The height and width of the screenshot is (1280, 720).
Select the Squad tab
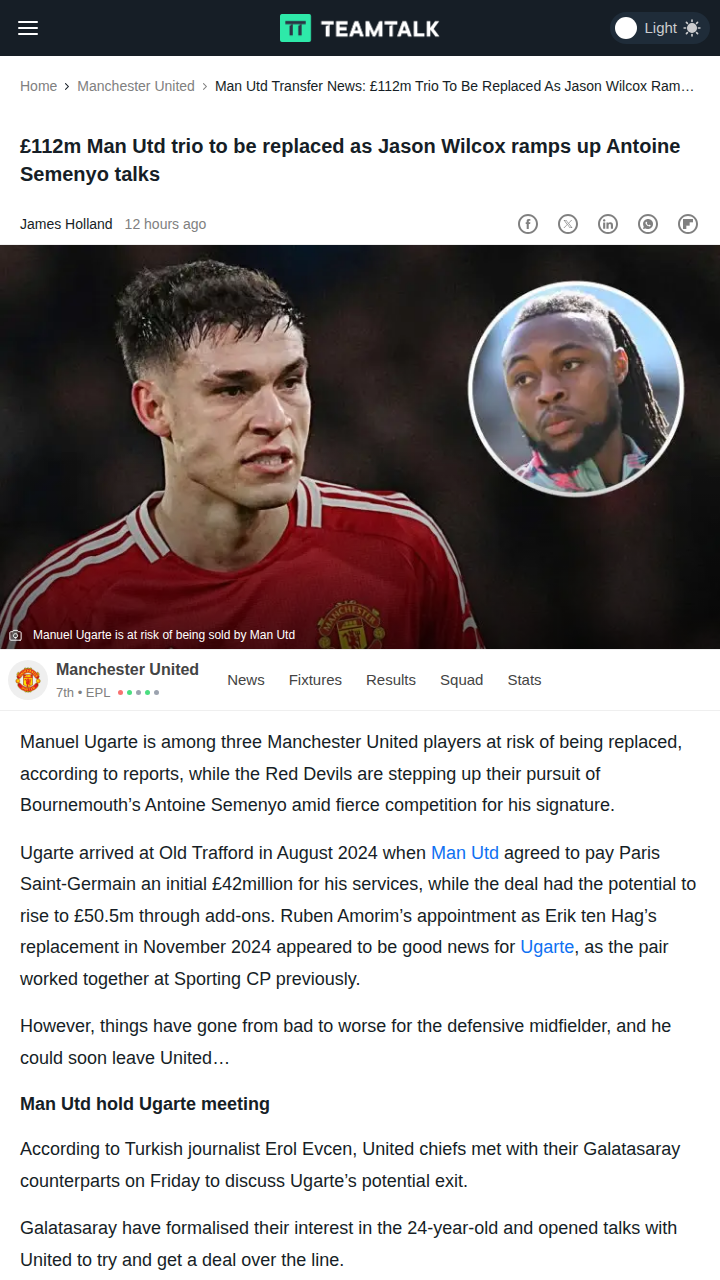(461, 680)
